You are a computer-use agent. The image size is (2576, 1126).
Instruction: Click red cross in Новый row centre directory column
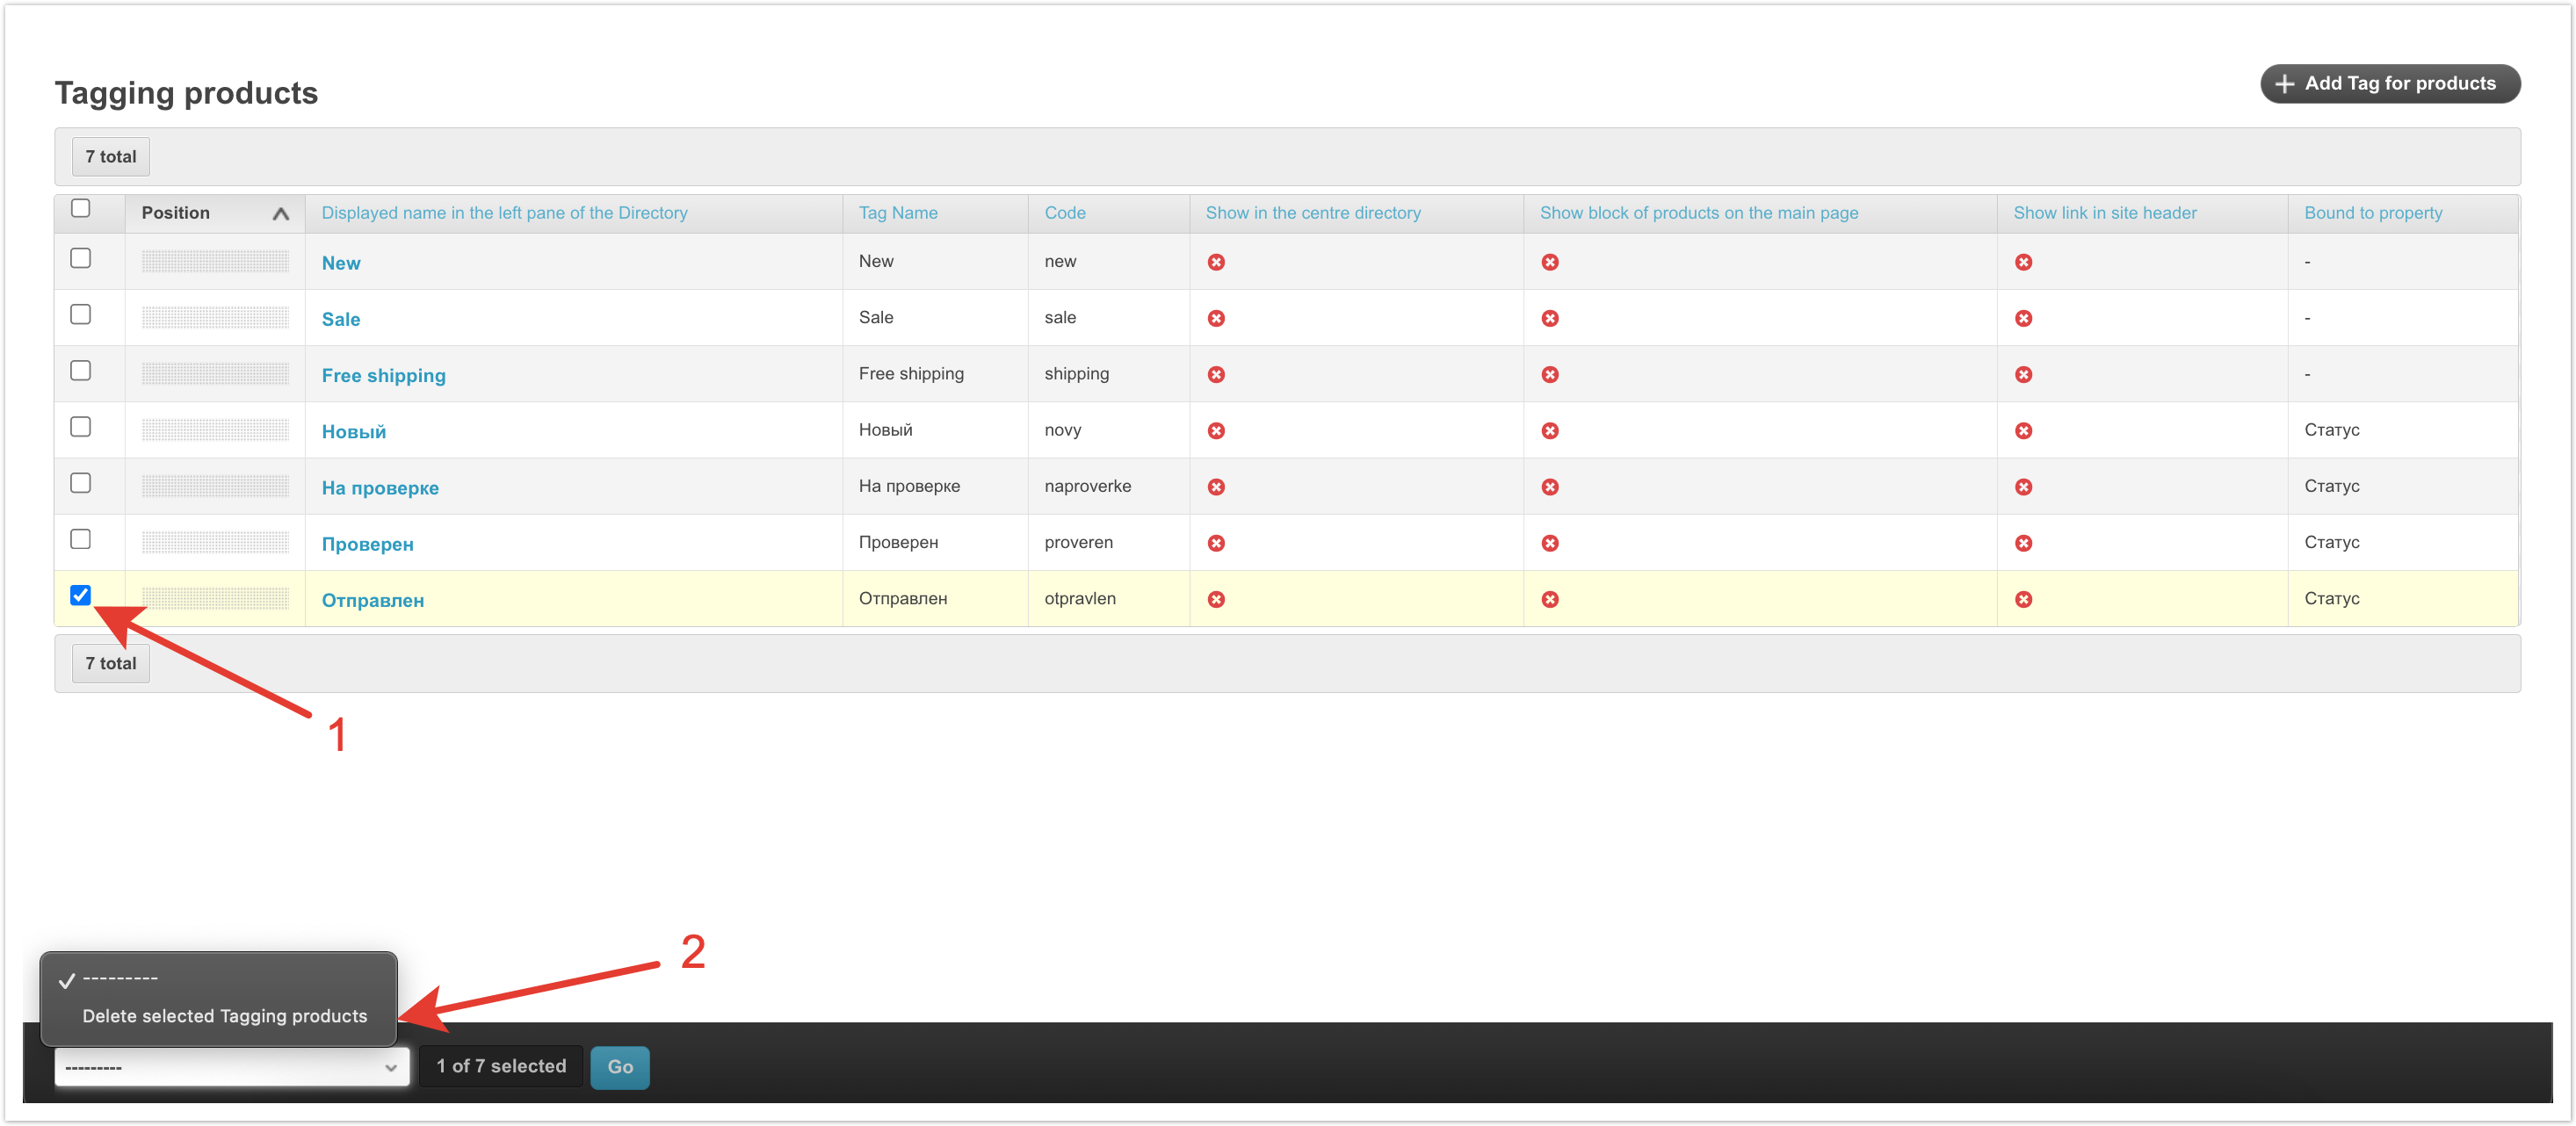[1216, 431]
